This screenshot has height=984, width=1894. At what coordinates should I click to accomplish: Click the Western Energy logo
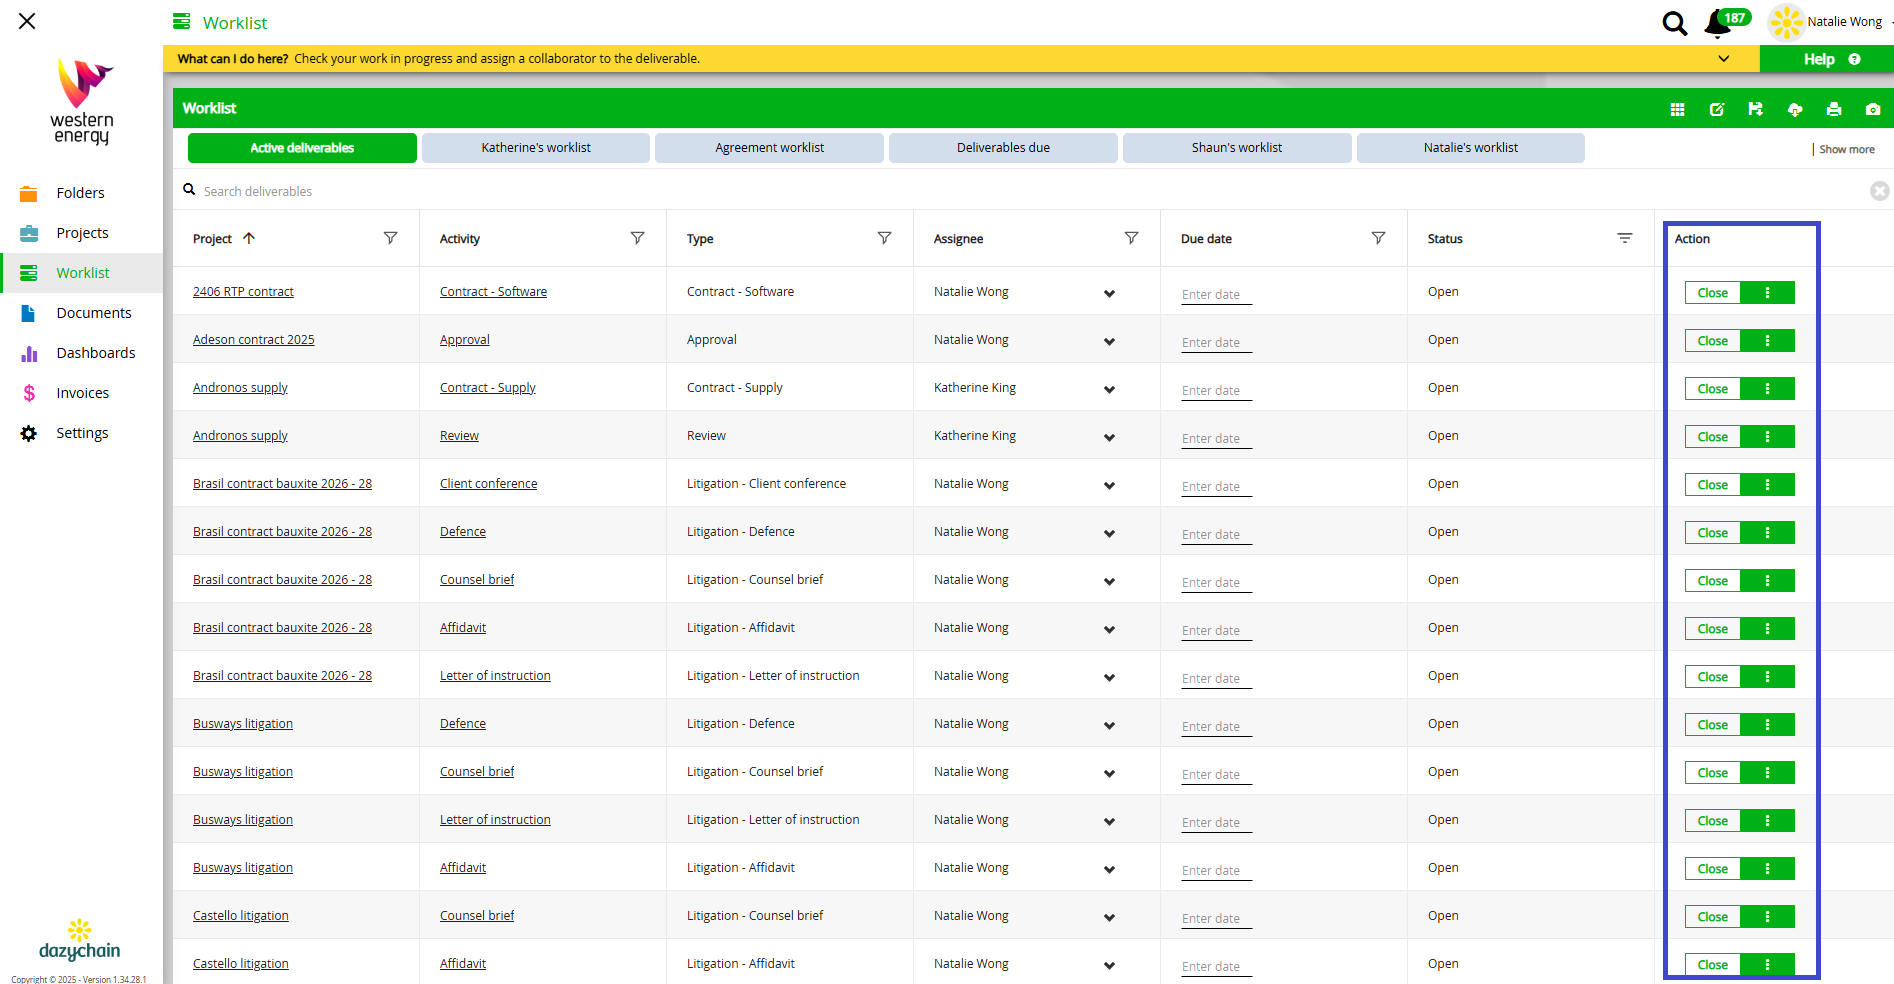point(82,102)
